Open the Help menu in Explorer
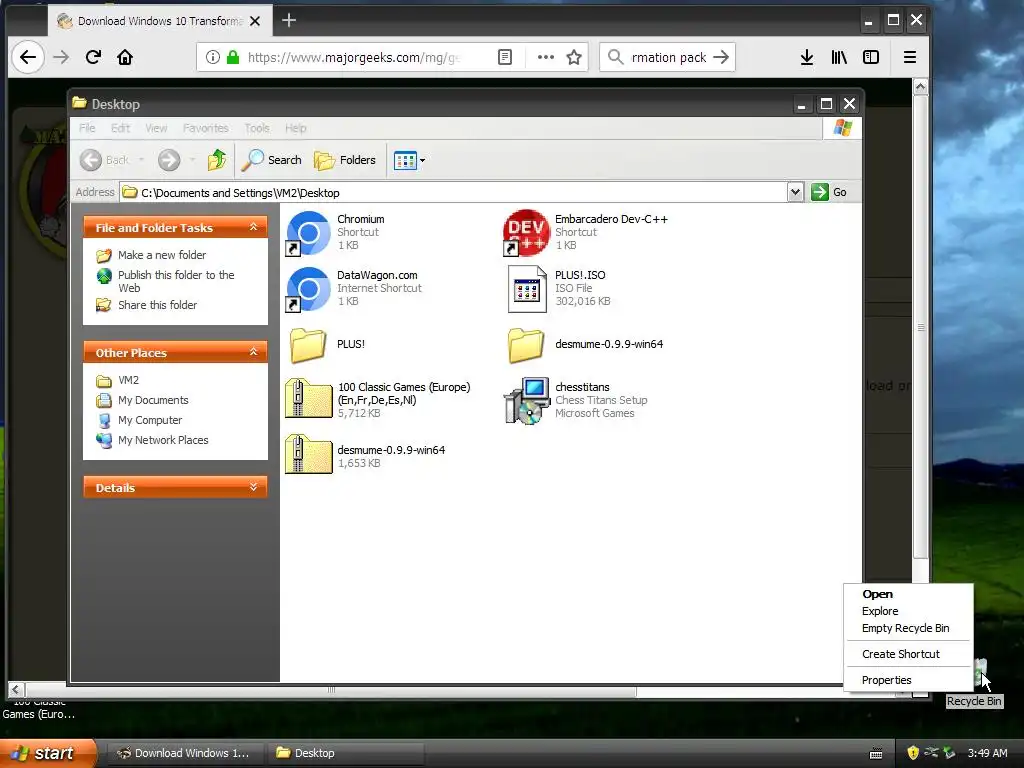 [x=295, y=128]
